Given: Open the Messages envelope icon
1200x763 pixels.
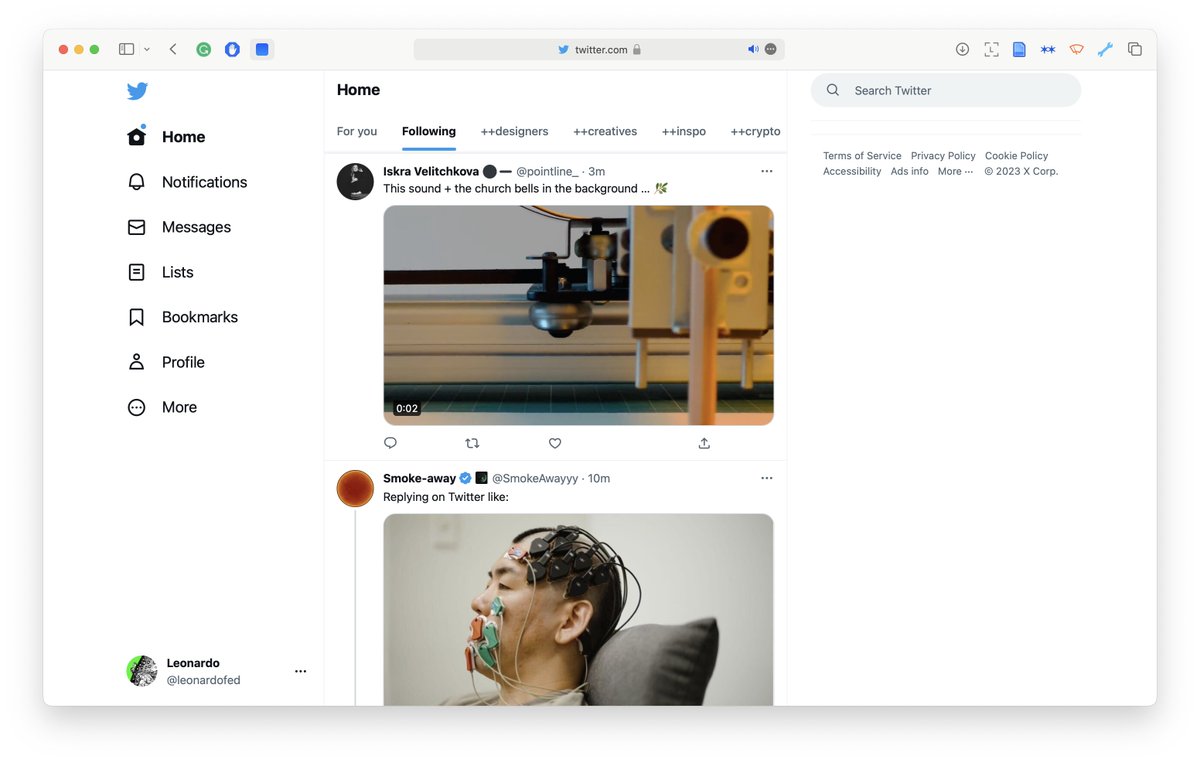Looking at the screenshot, I should (196, 227).
